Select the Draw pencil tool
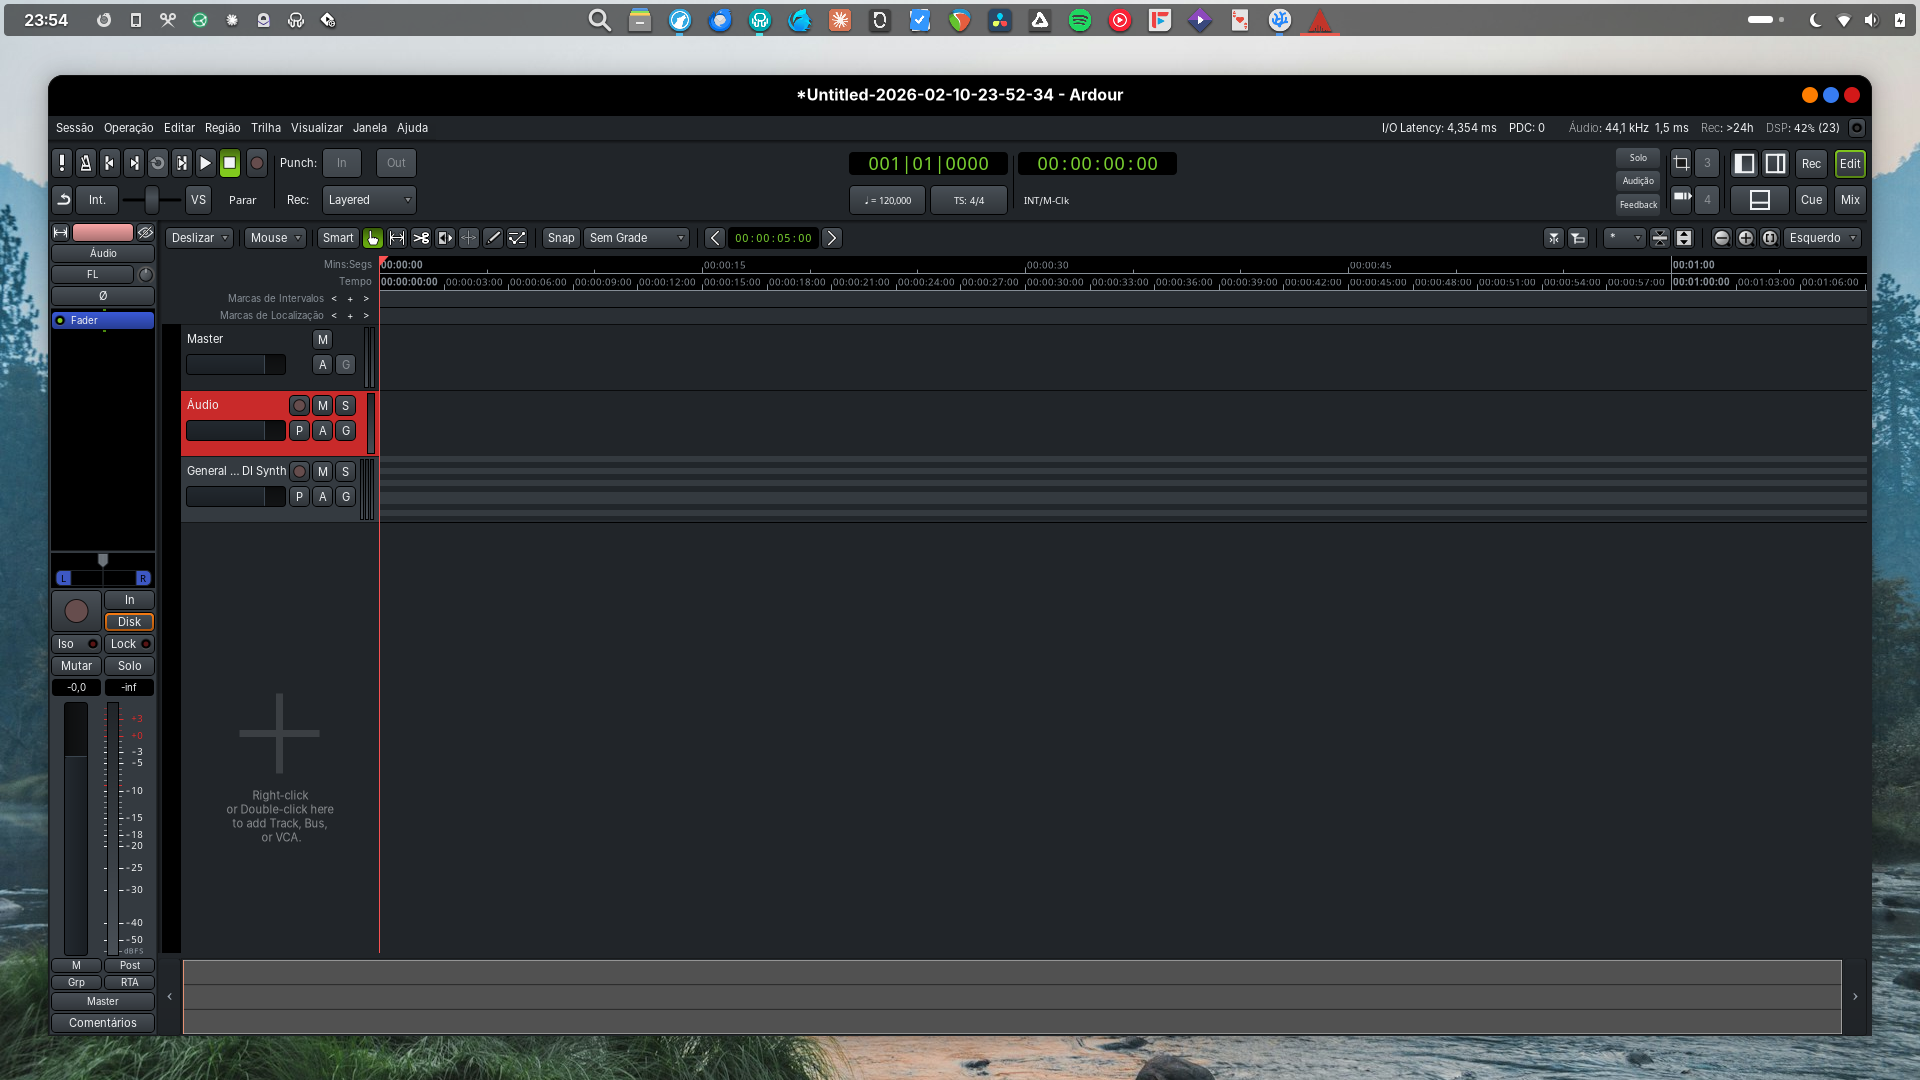 point(493,238)
